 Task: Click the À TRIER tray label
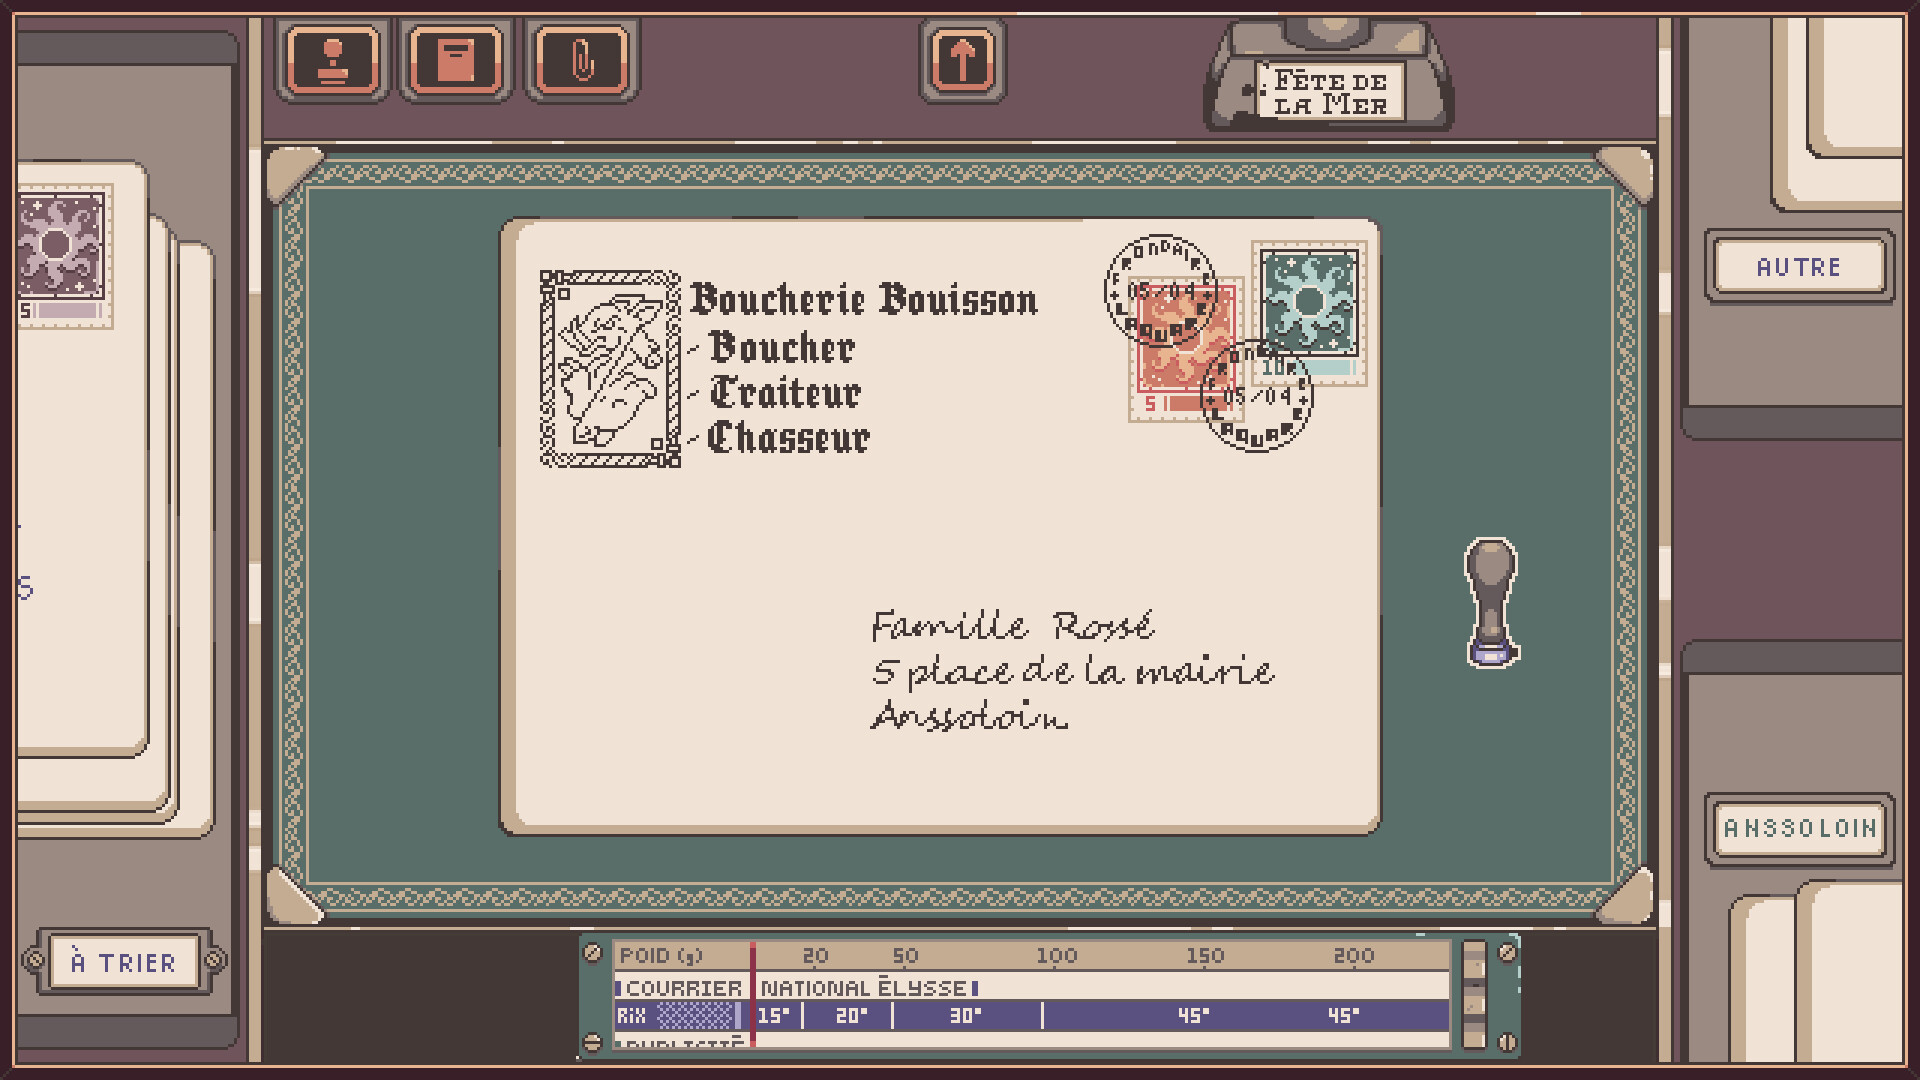point(122,962)
